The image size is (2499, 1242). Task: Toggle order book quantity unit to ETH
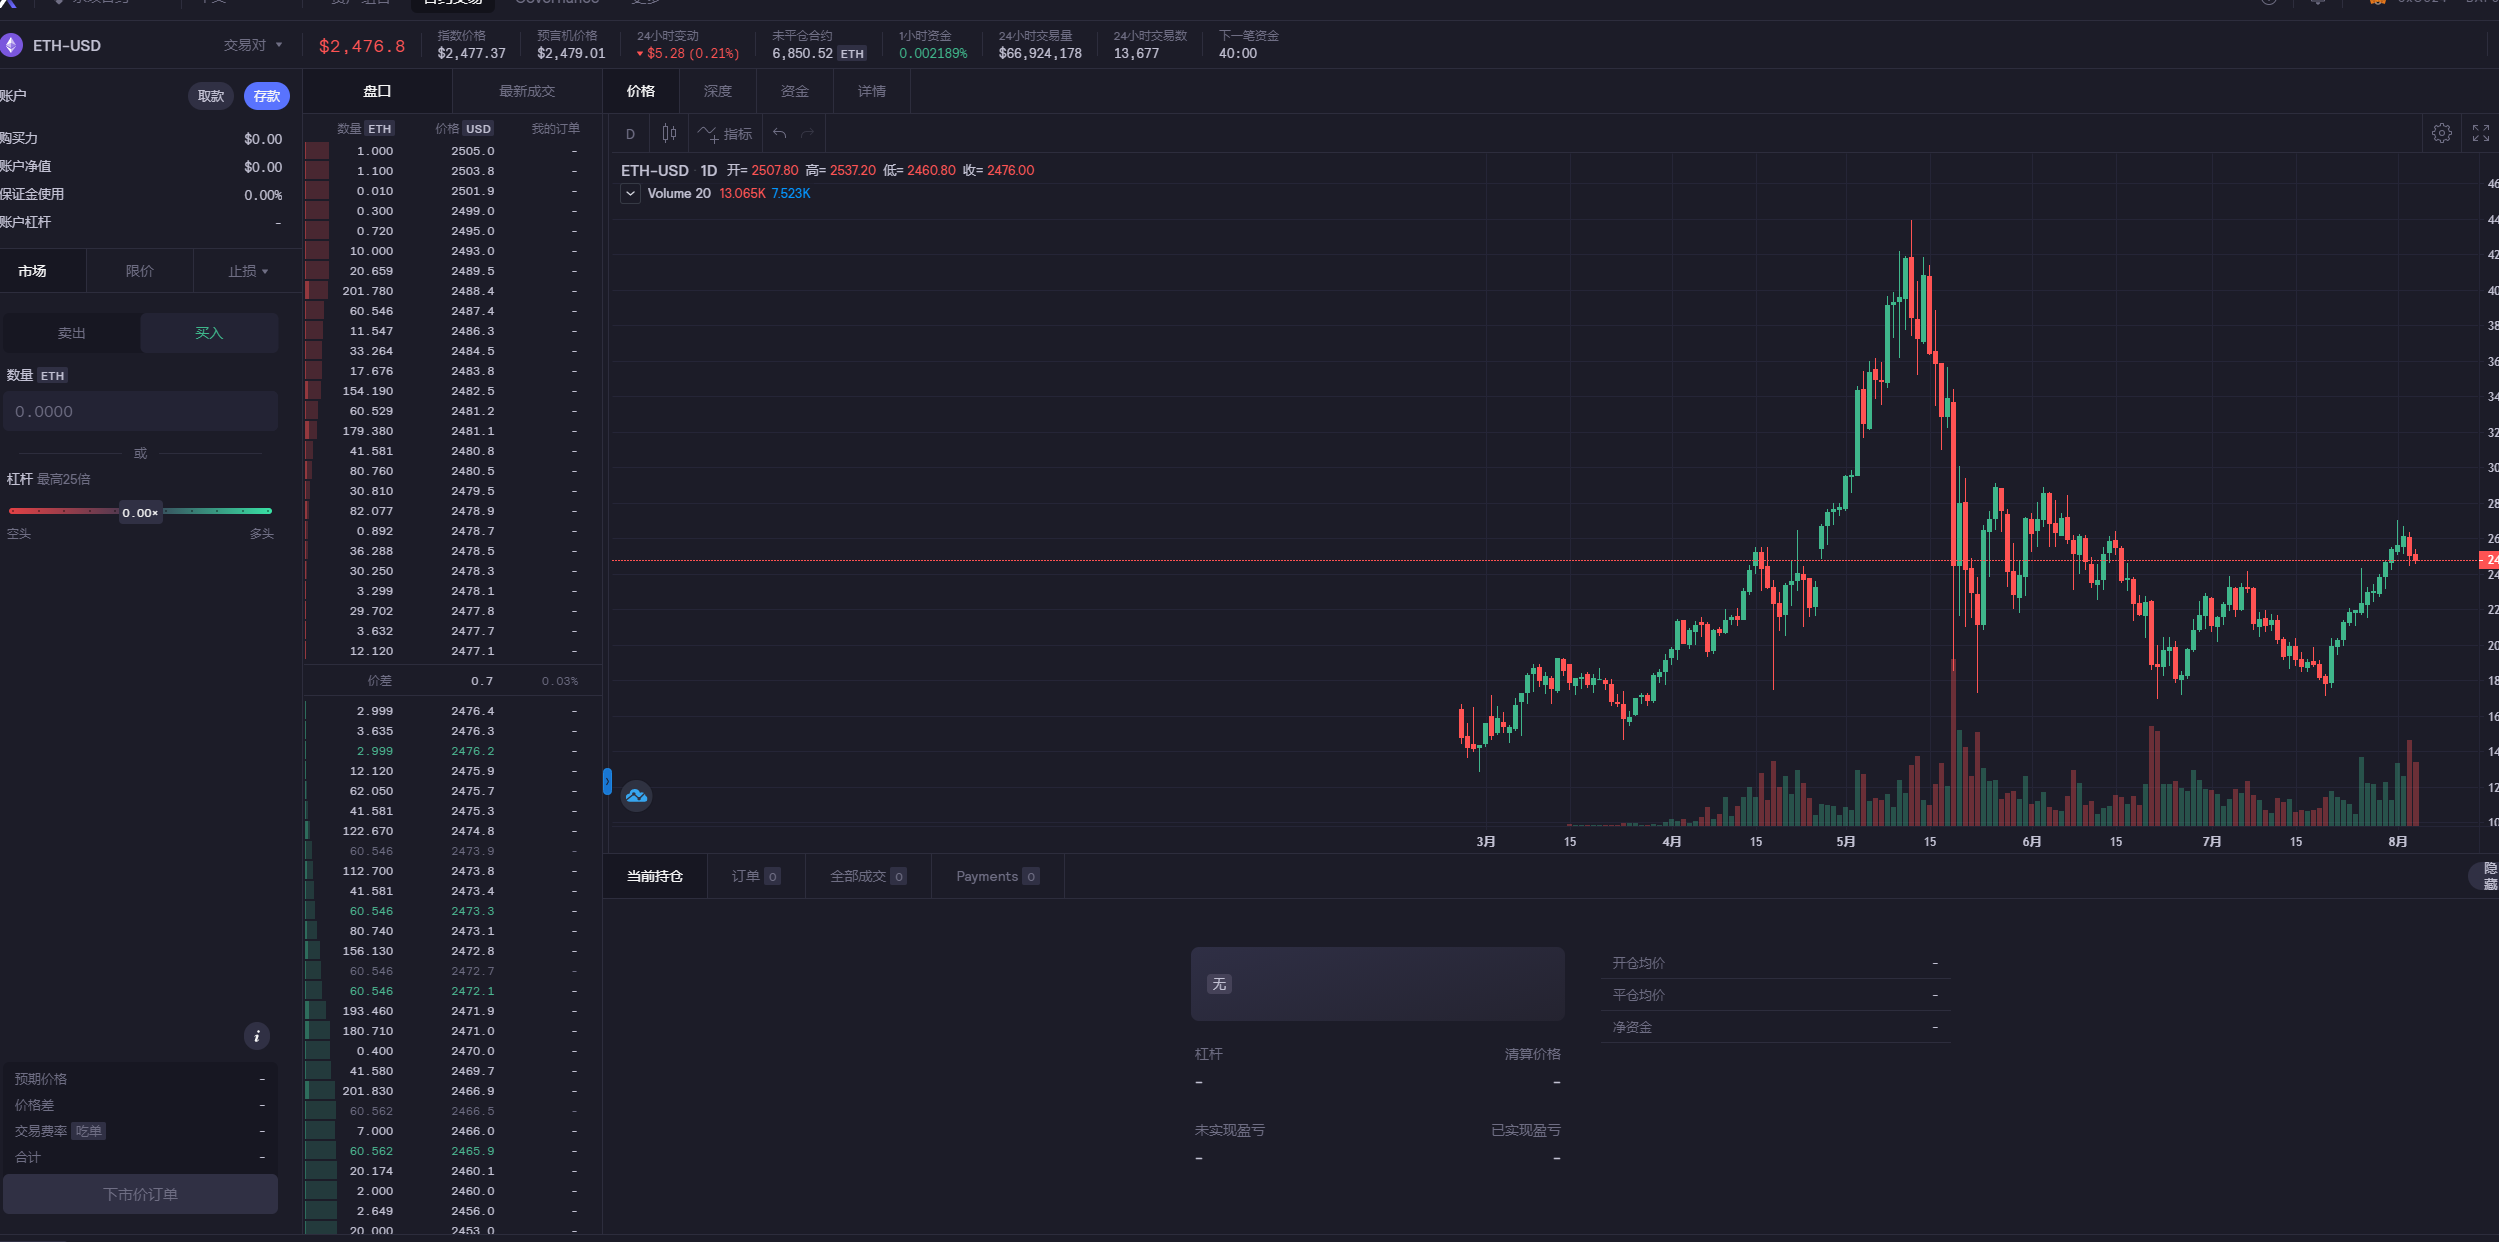379,129
